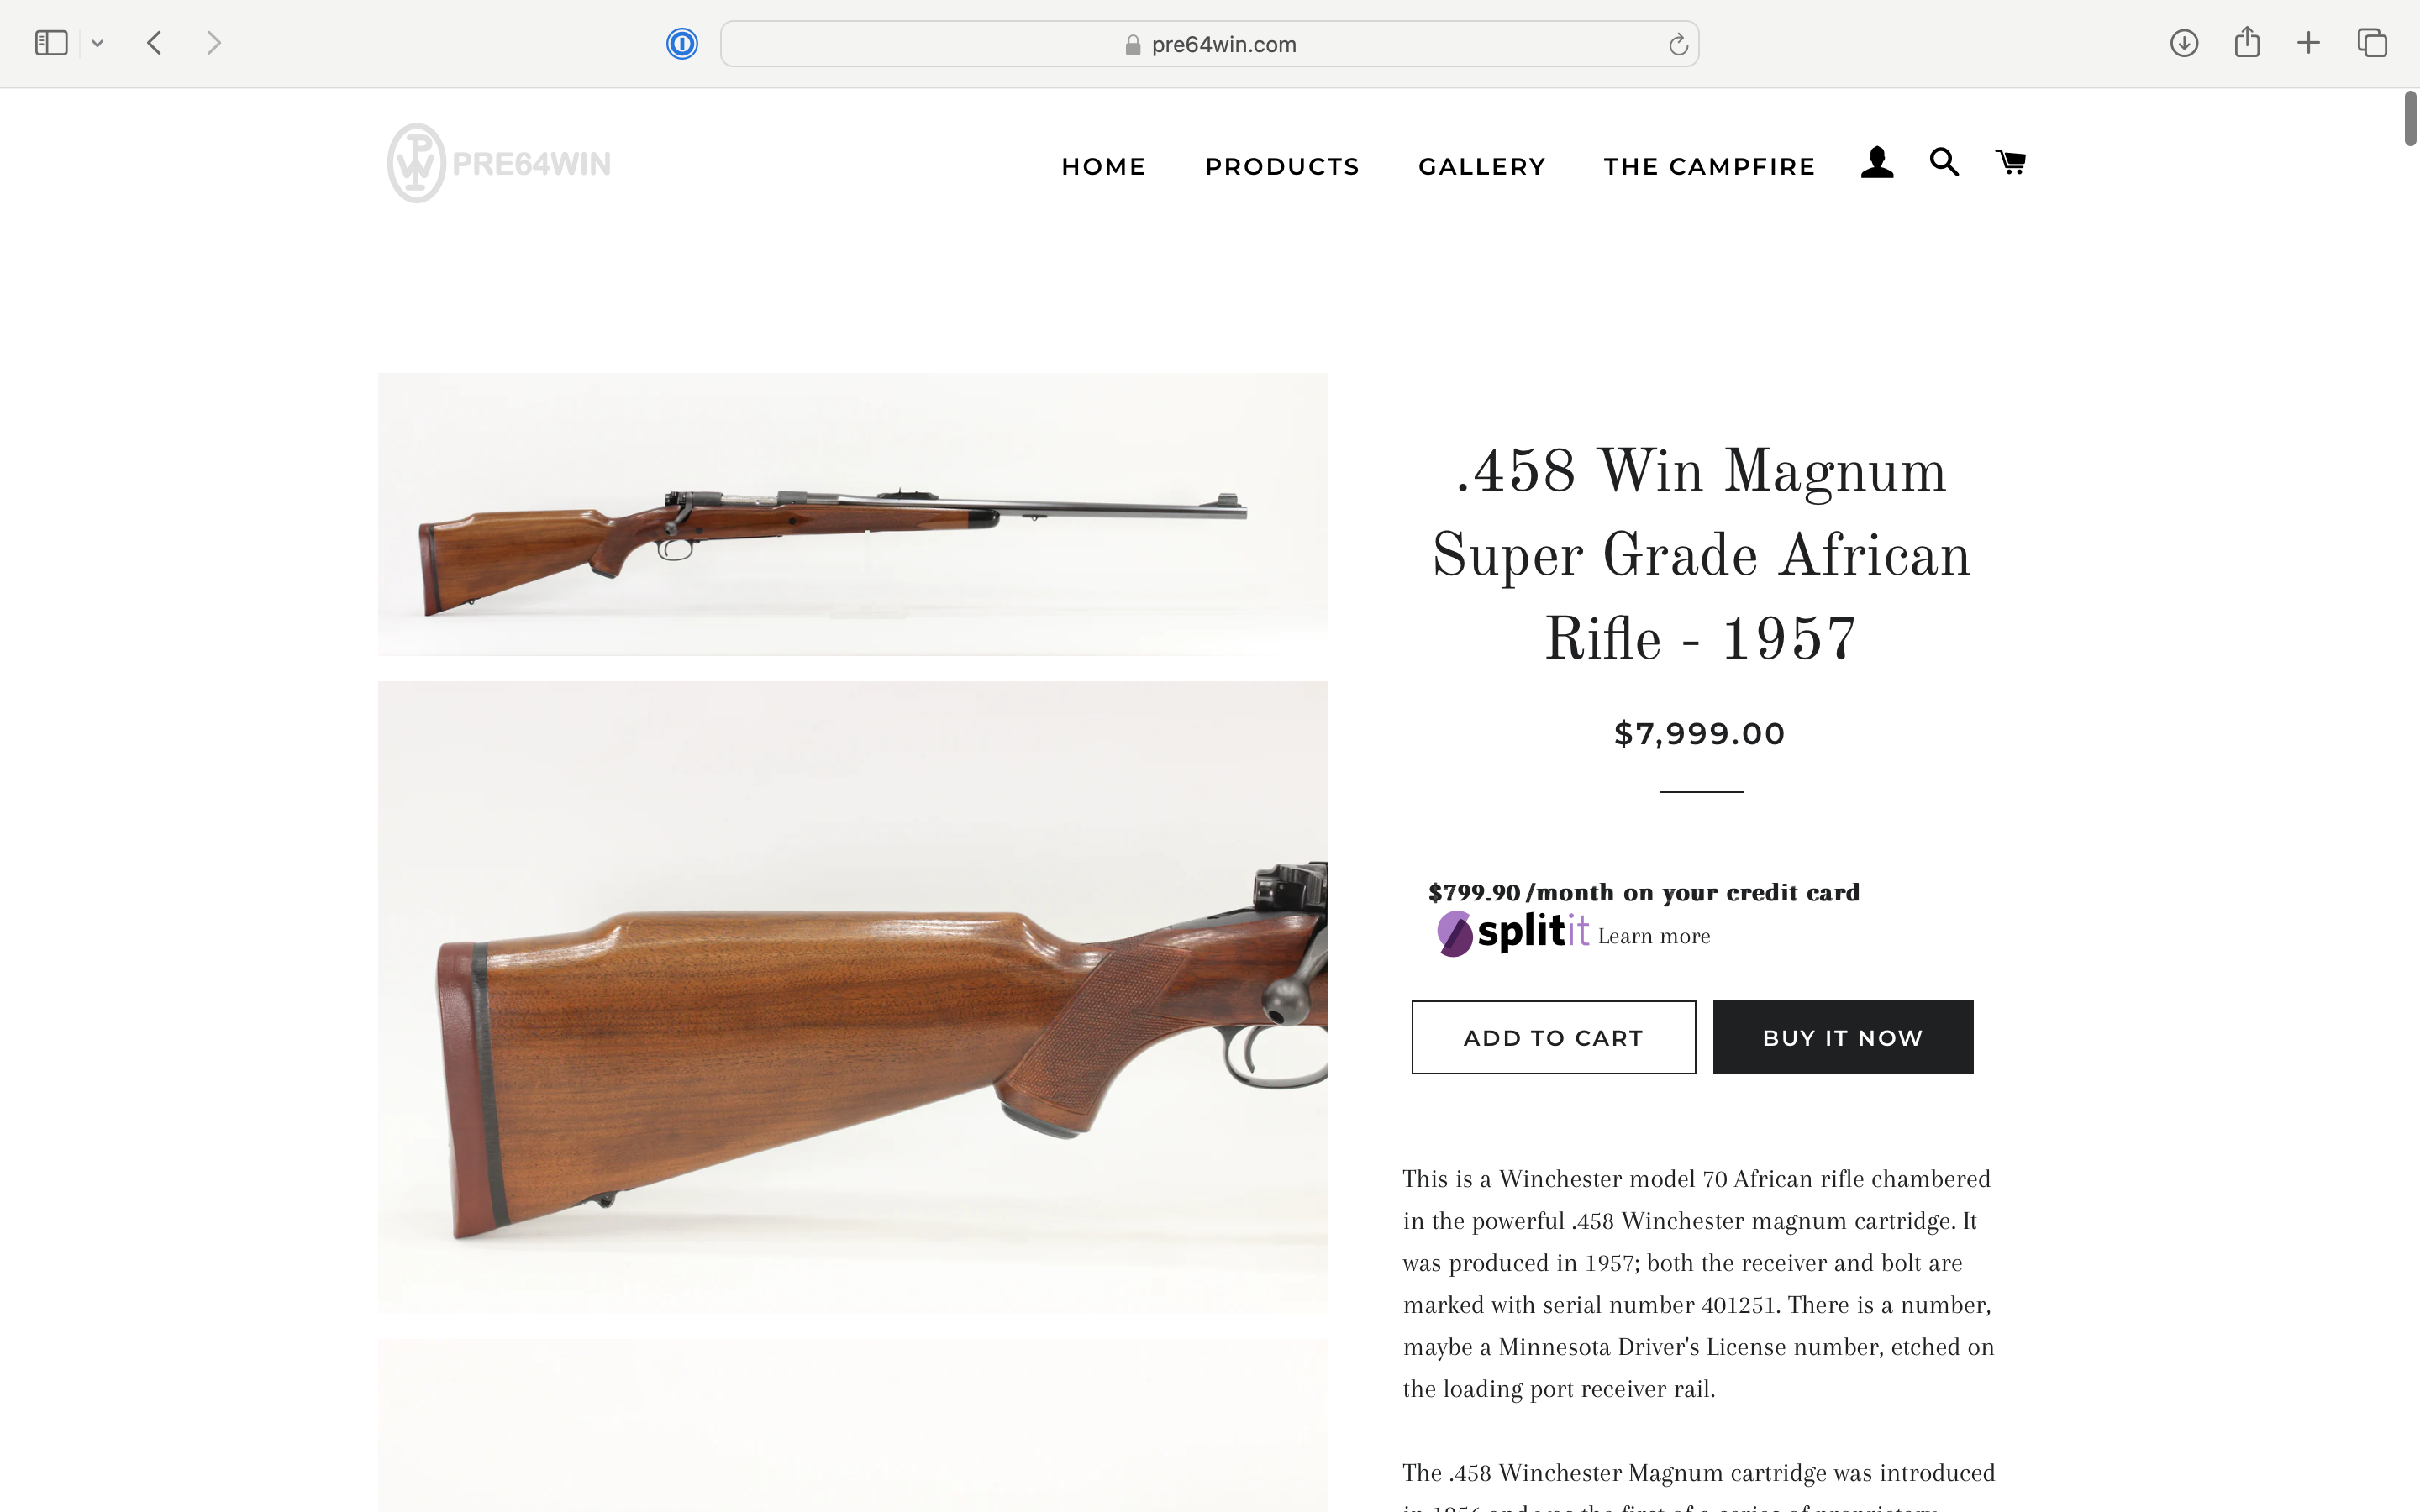This screenshot has height=1512, width=2420.
Task: Click the 1Password extension icon
Action: coord(682,44)
